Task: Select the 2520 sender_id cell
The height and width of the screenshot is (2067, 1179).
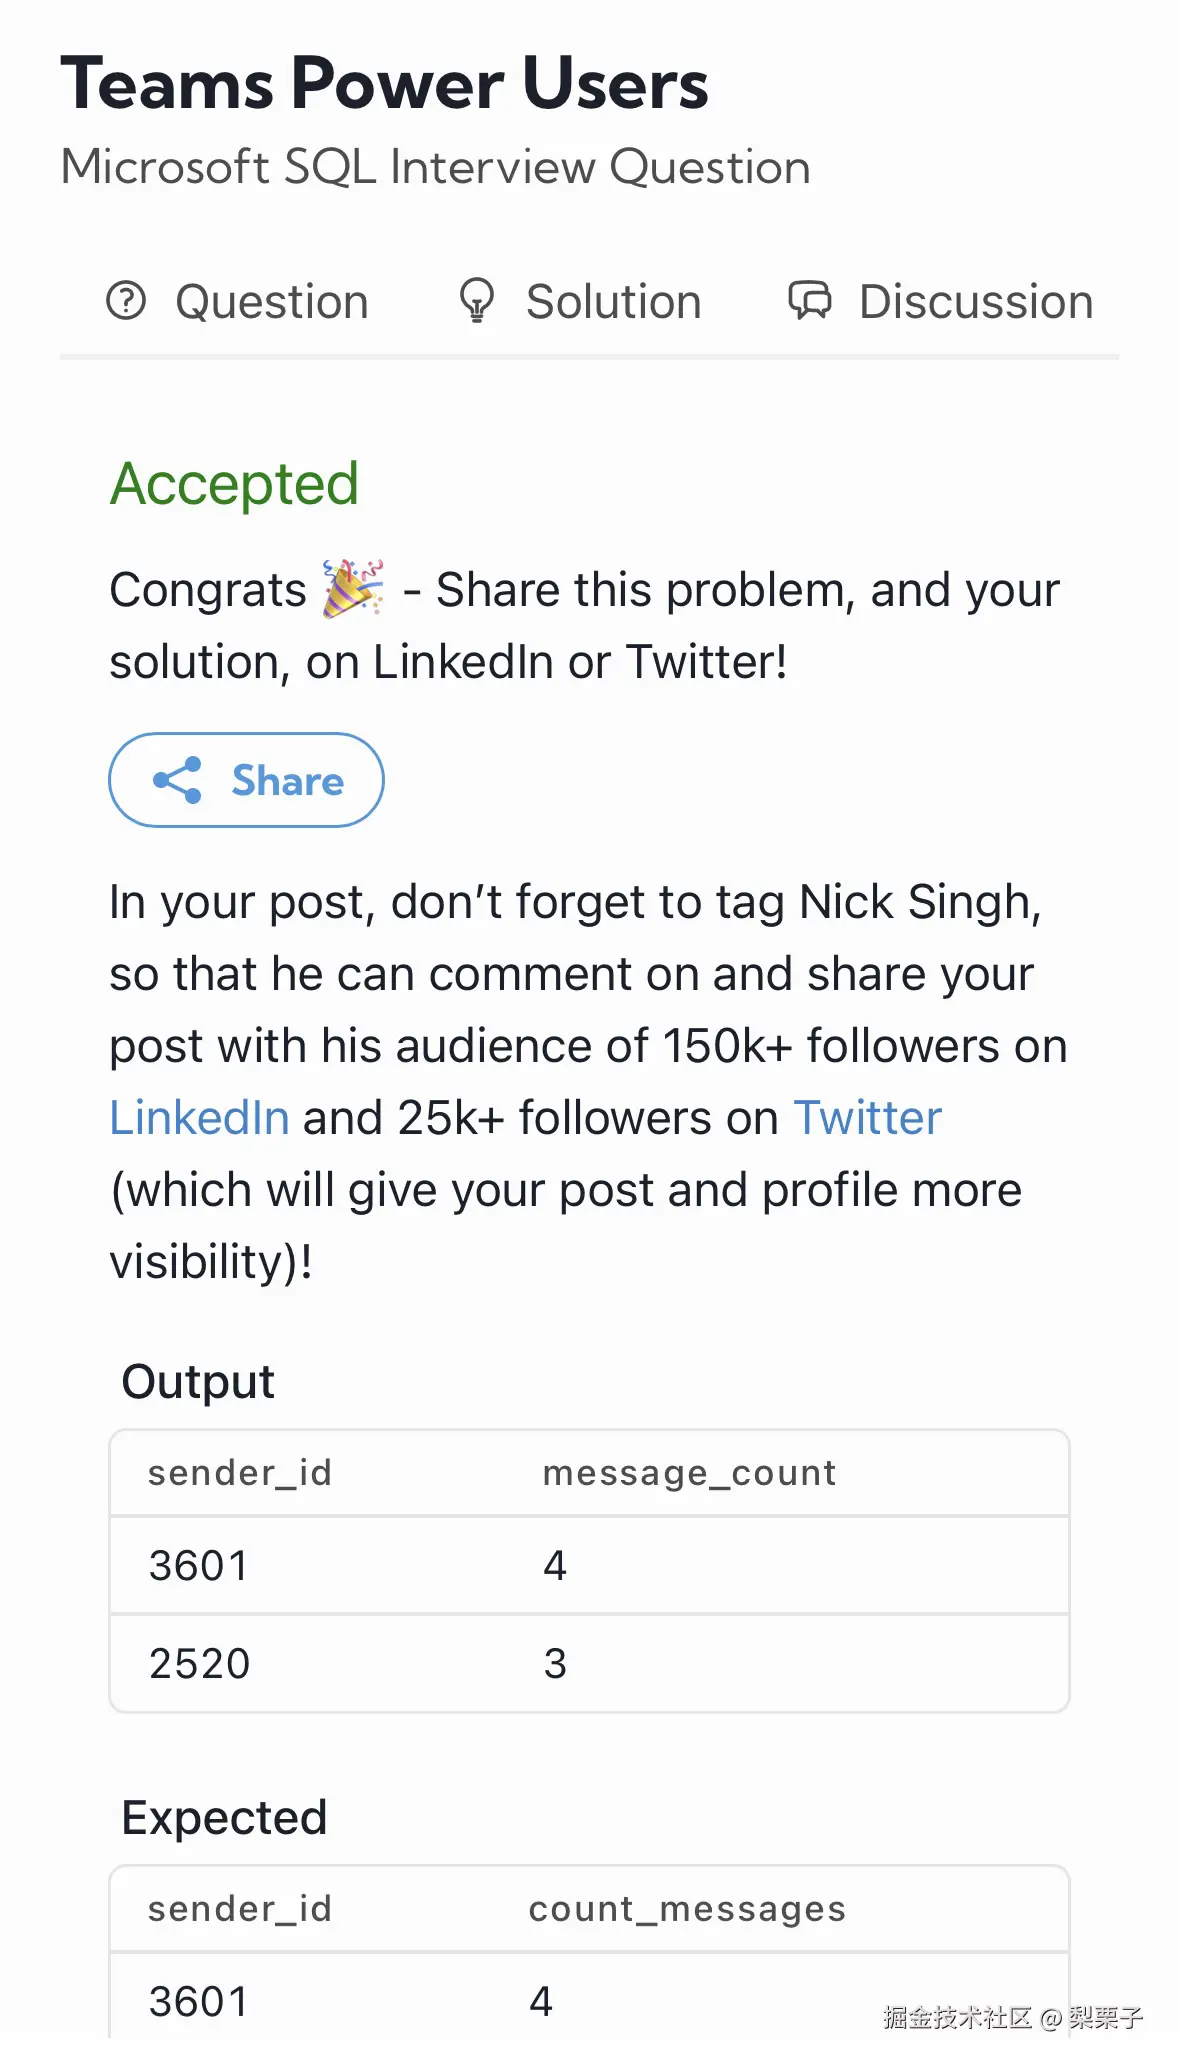Action: click(199, 1664)
